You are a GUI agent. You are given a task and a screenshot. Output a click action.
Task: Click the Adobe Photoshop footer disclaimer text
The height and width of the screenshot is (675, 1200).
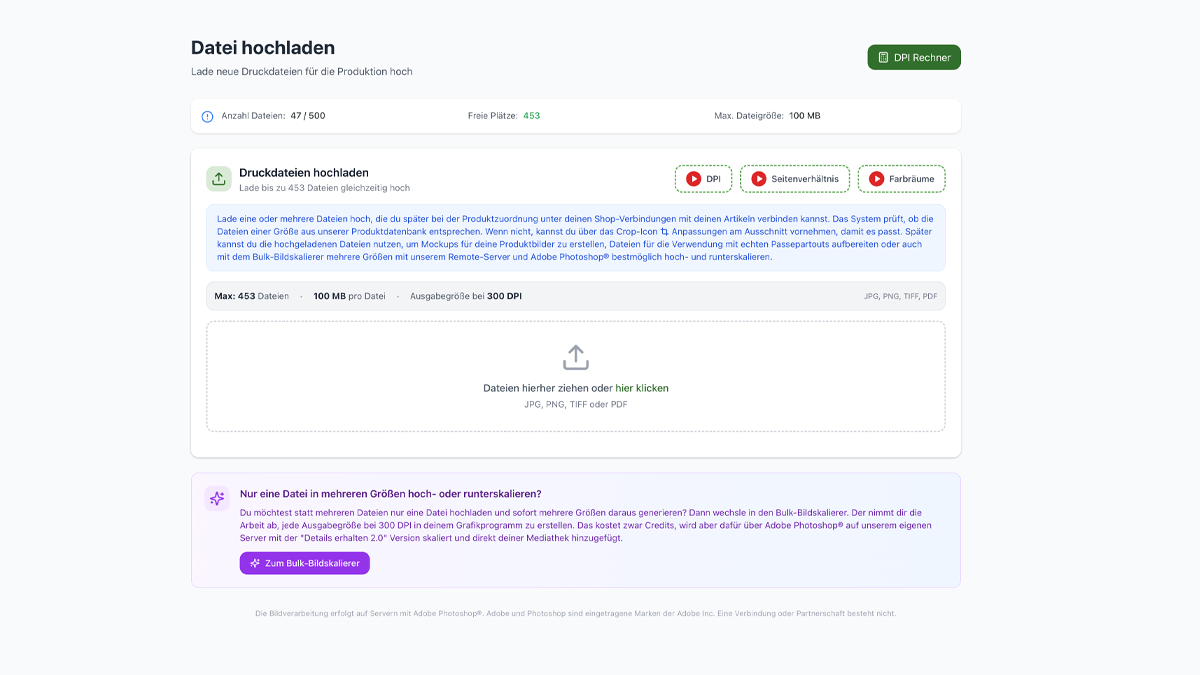point(576,613)
